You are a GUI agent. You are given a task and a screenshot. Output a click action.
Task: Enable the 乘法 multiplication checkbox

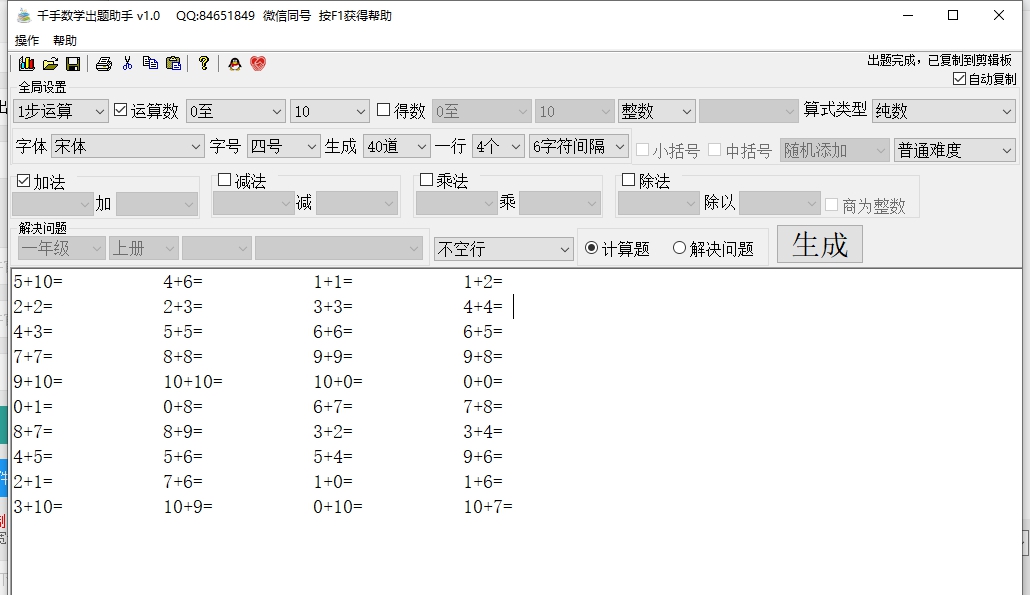426,179
